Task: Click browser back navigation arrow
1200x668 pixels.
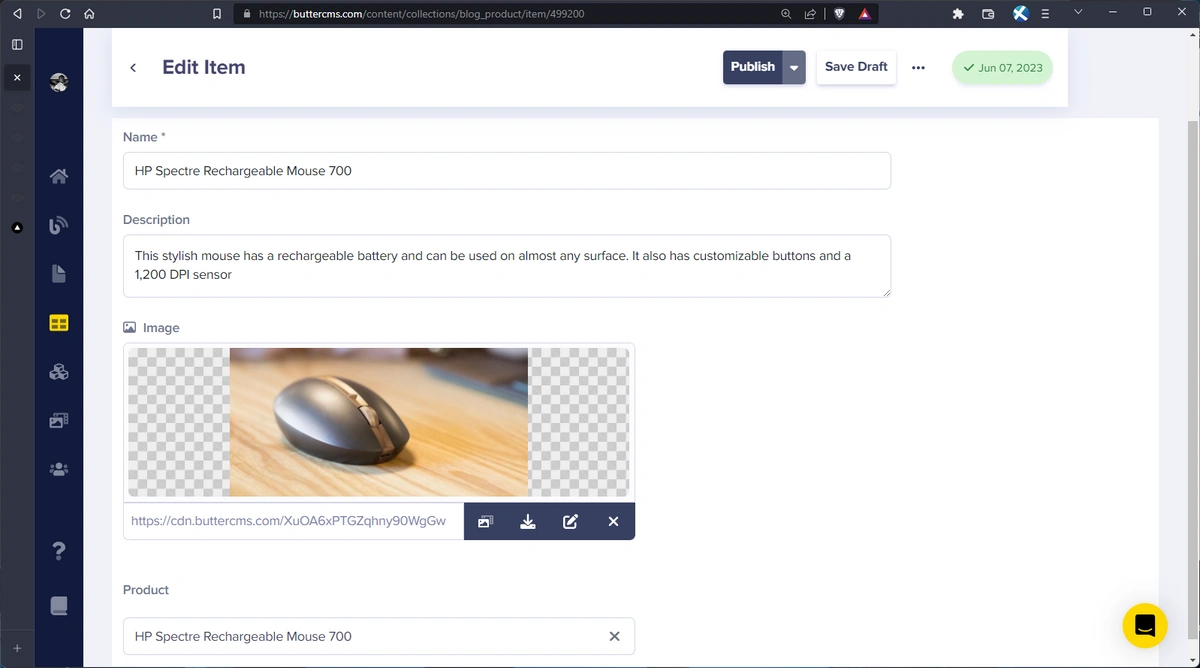Action: coord(17,14)
